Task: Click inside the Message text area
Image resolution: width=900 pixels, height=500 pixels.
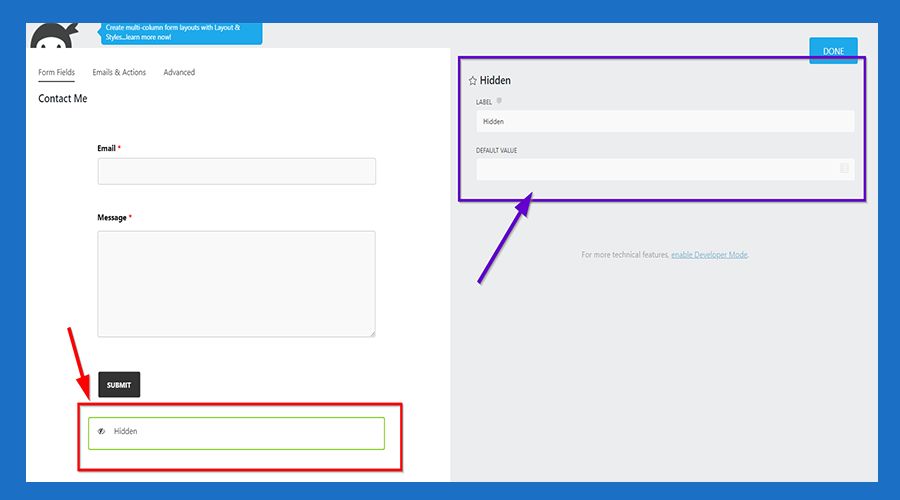Action: click(236, 284)
